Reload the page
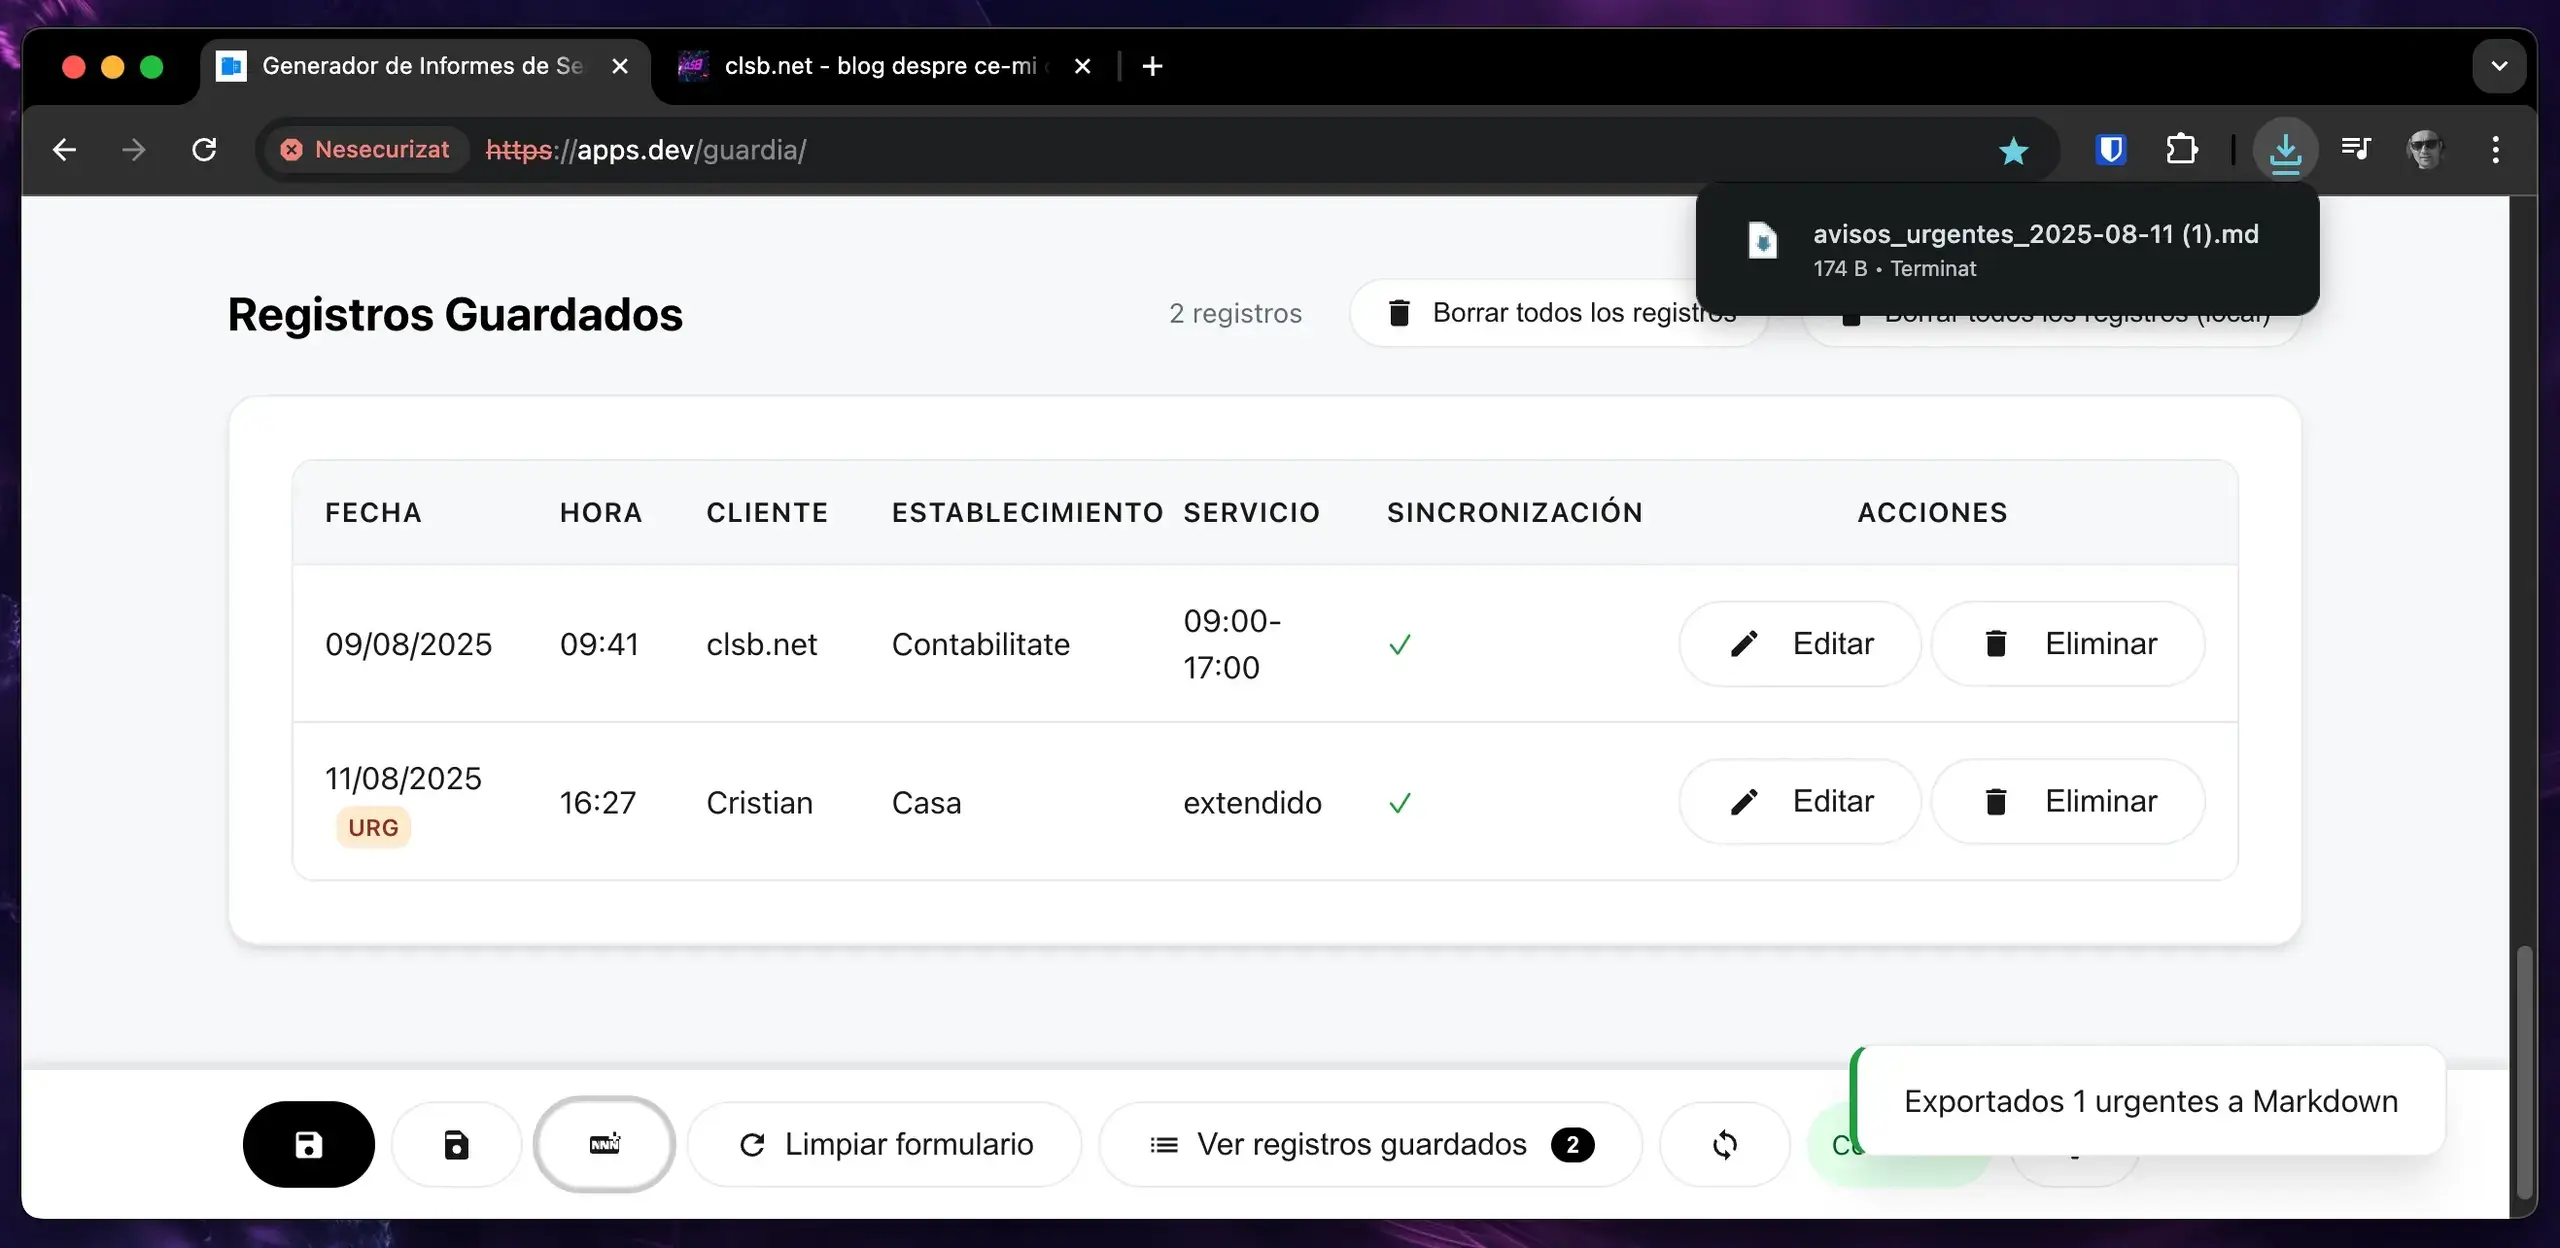The image size is (2560, 1248). click(x=204, y=150)
